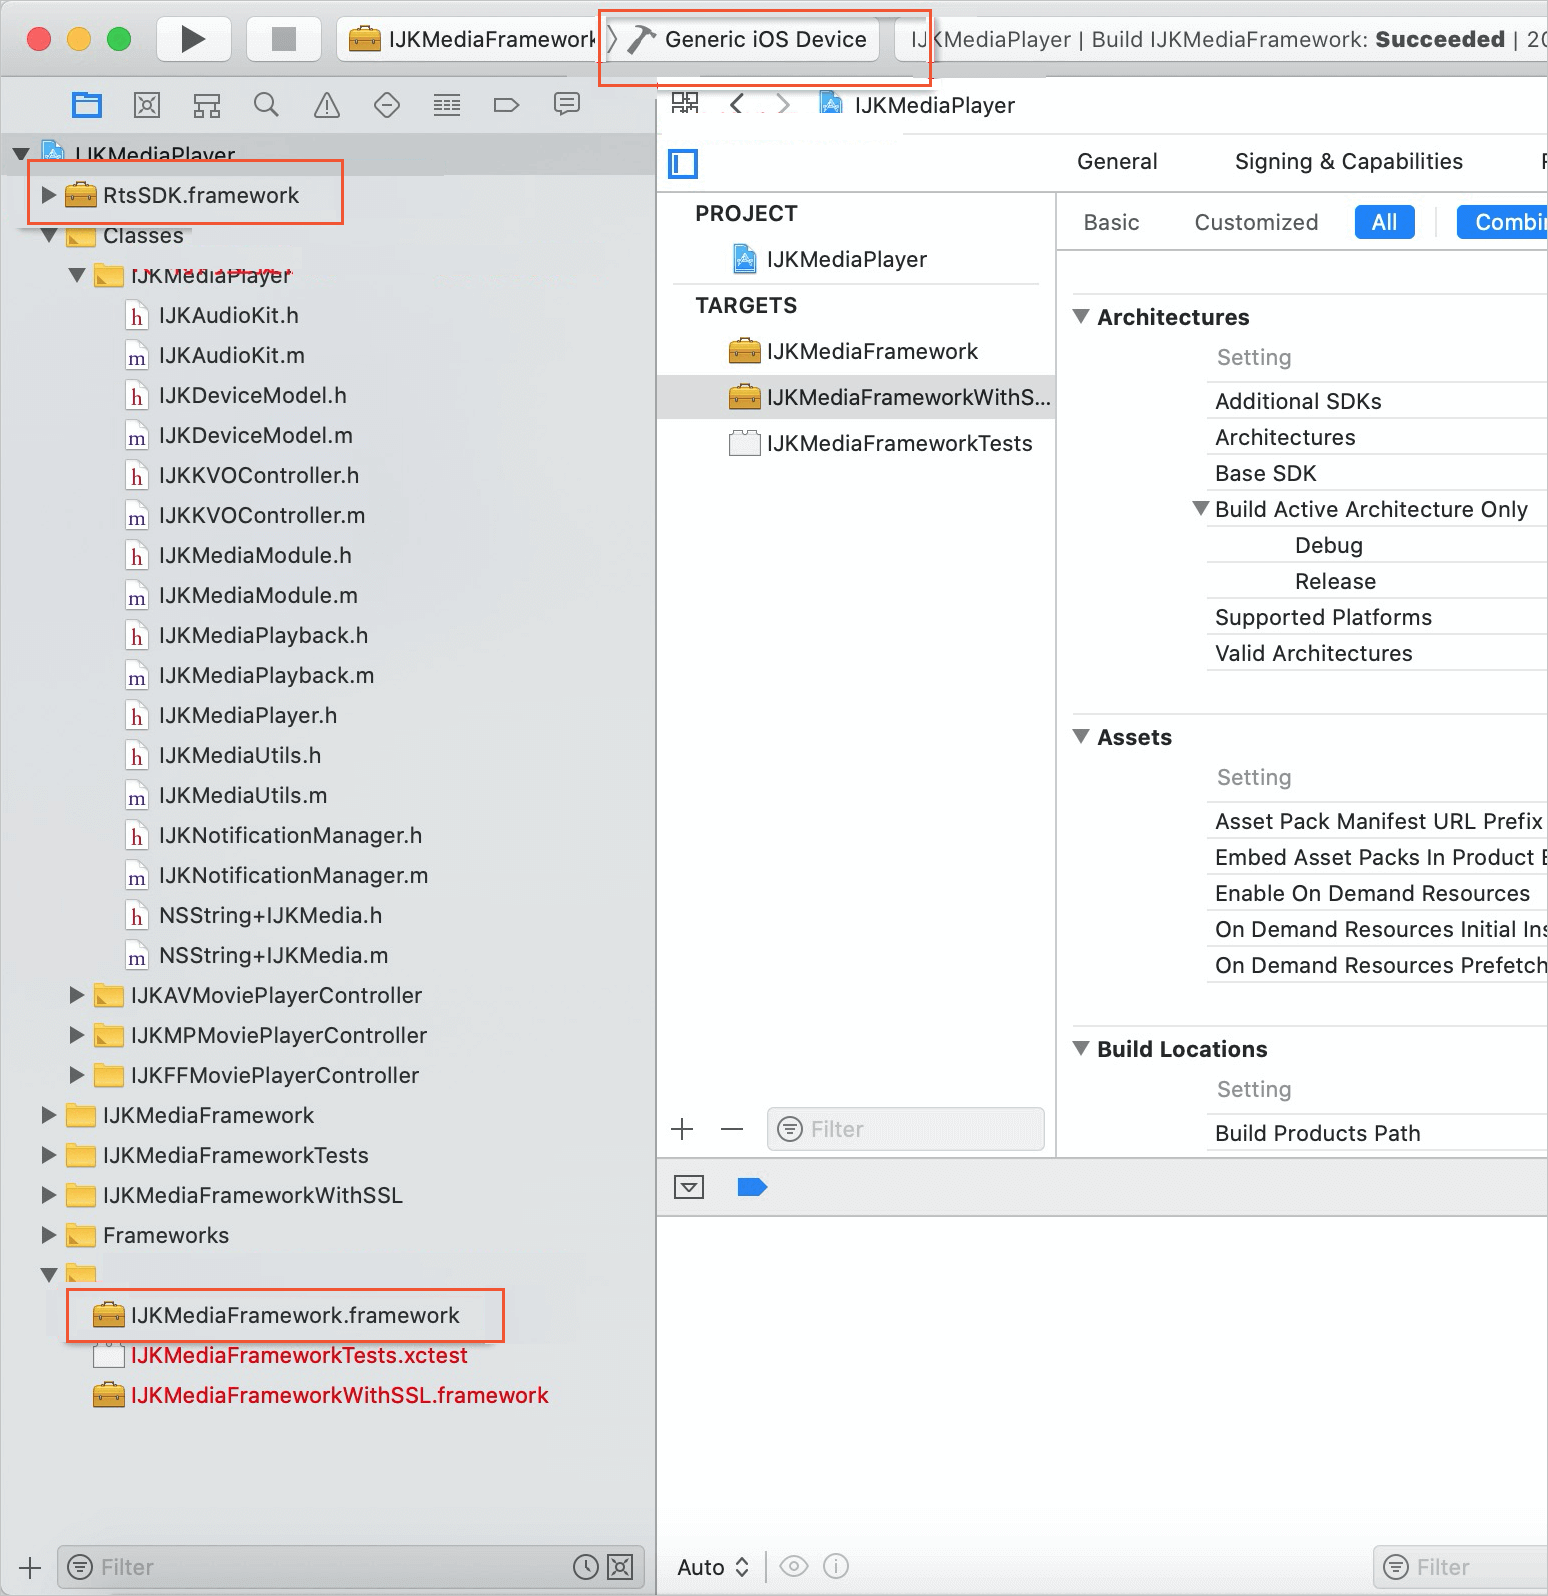Viewport: 1548px width, 1596px height.
Task: Select the Source Control navigator icon
Action: pos(147,105)
